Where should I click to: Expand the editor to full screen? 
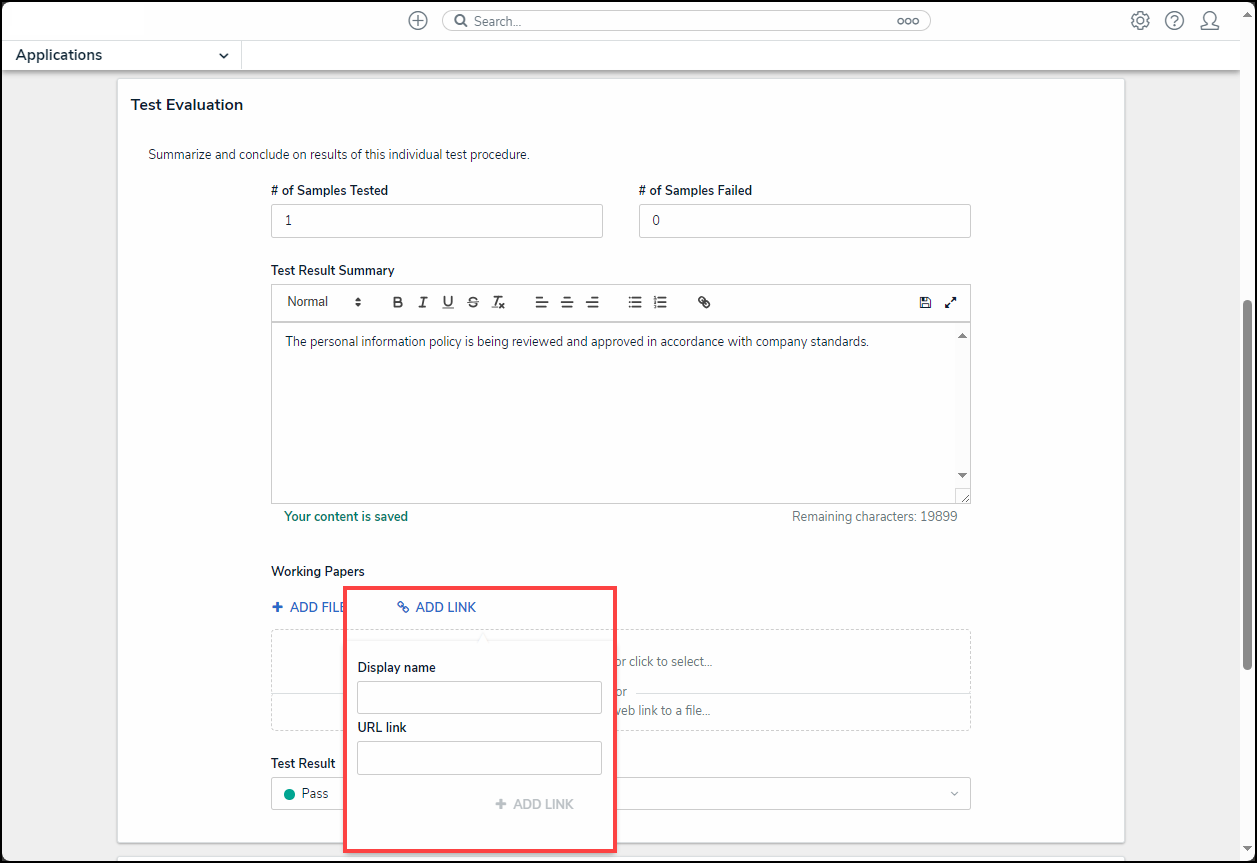951,302
